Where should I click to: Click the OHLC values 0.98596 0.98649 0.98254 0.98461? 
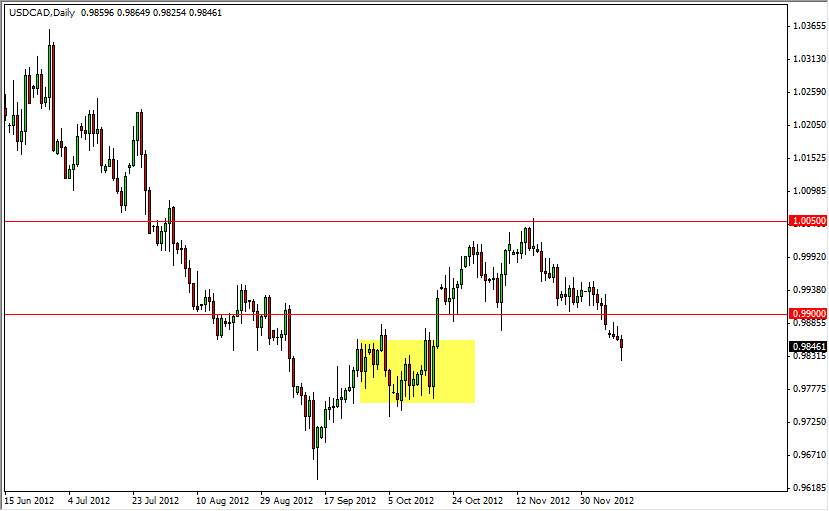click(151, 12)
